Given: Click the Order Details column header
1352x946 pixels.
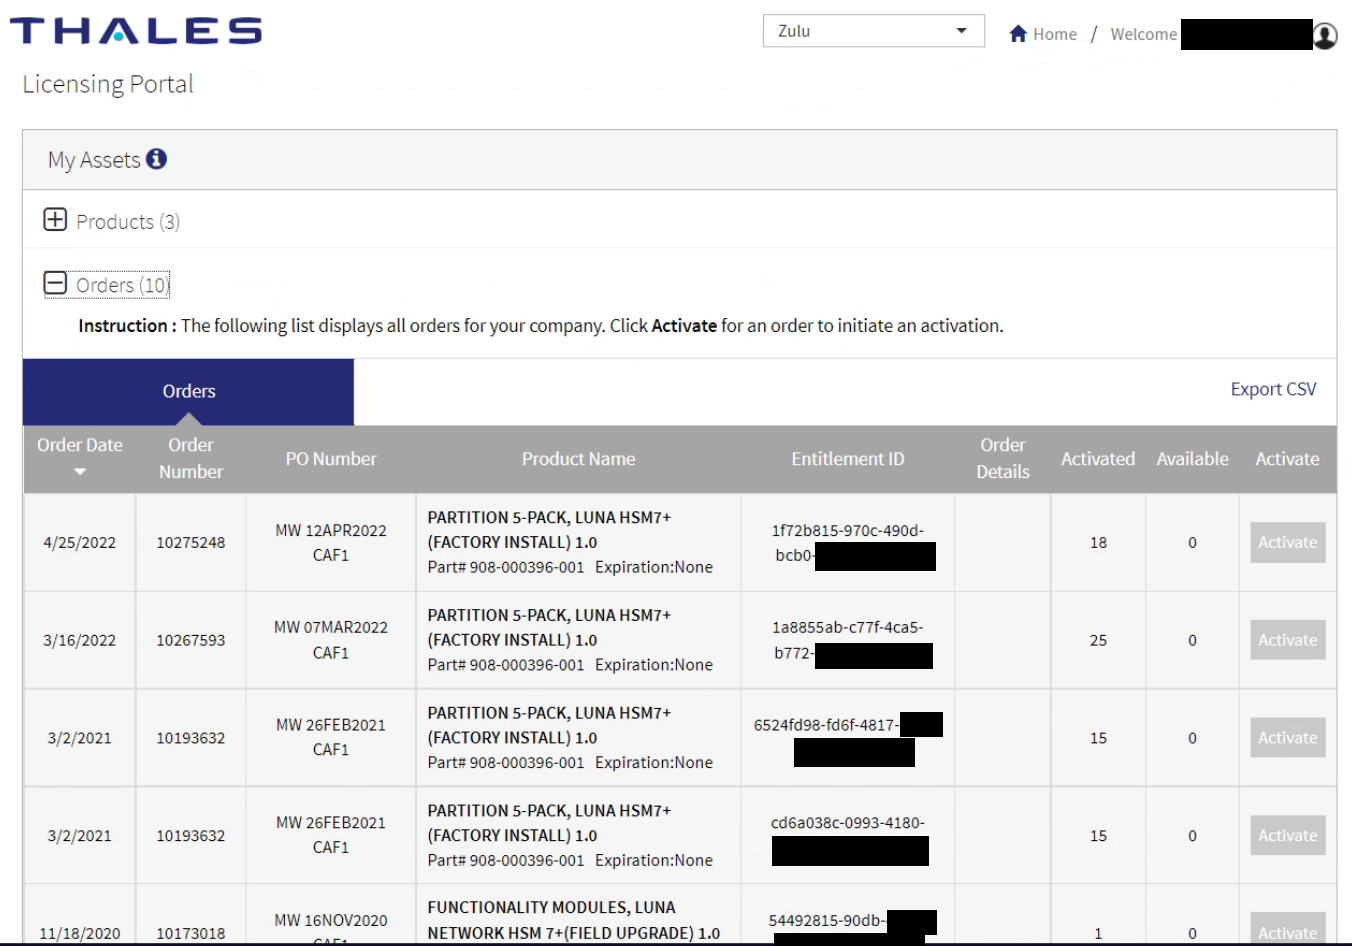Looking at the screenshot, I should click(x=1003, y=458).
